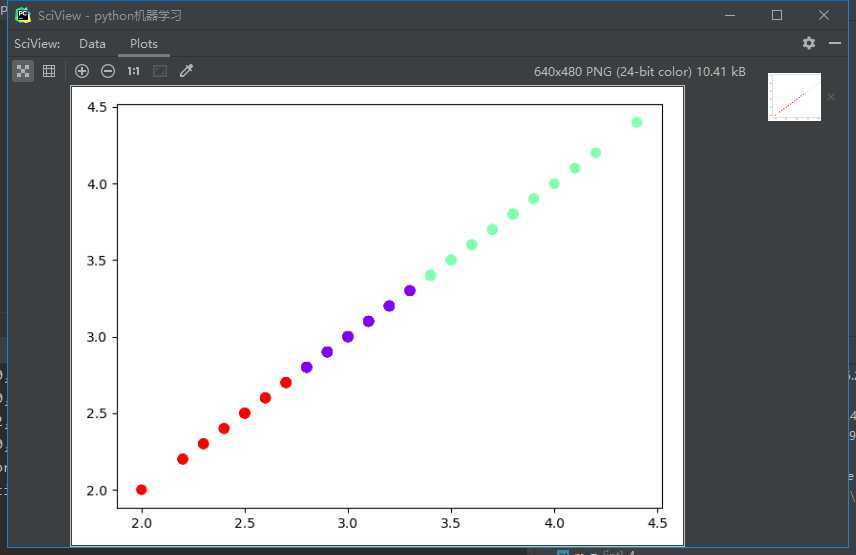Screen dimensions: 856x555
Task: Click the PyCharm application icon in title bar
Action: 23,15
